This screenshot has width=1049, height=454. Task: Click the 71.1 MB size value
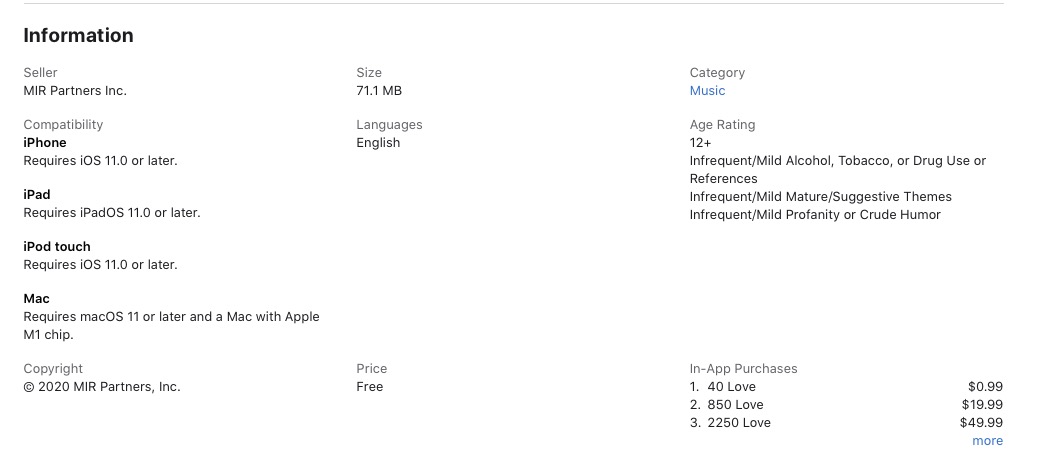coord(379,91)
